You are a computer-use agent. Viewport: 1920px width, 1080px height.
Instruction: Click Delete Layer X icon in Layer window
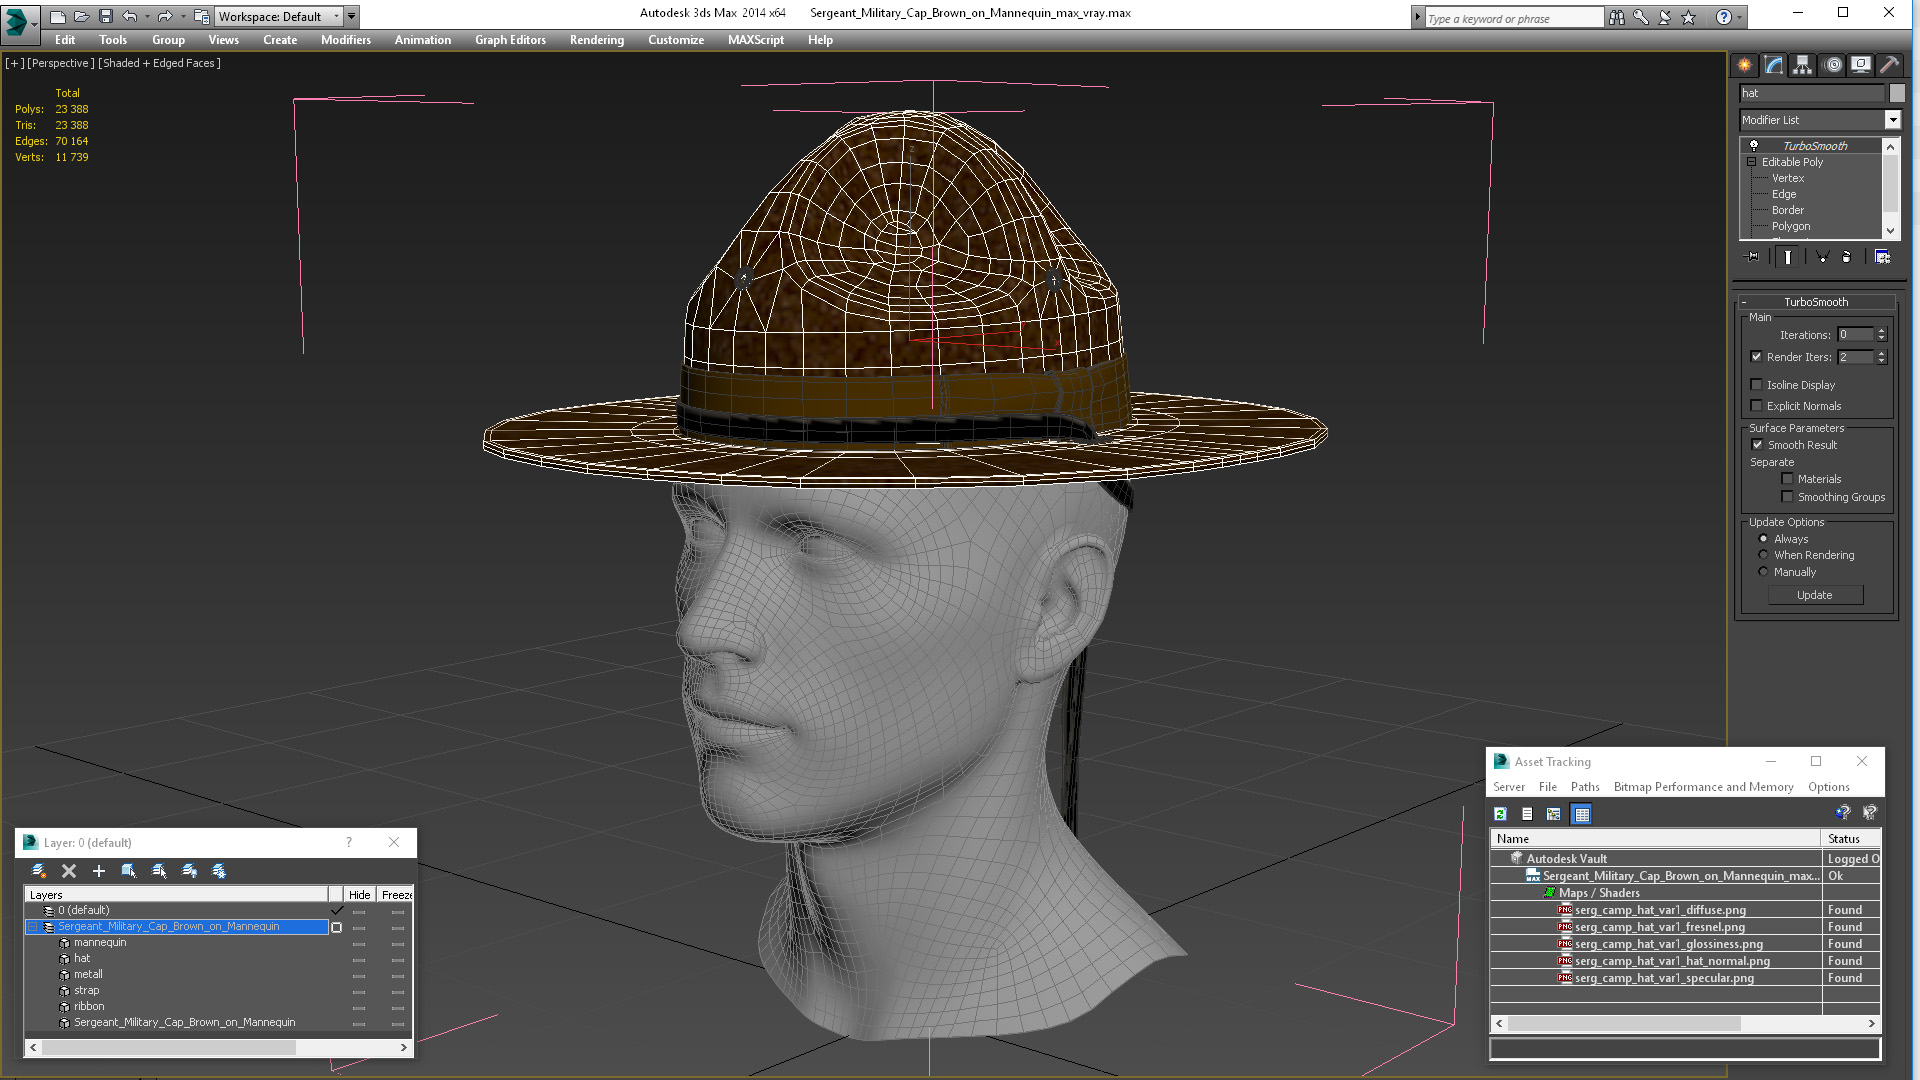[x=69, y=871]
